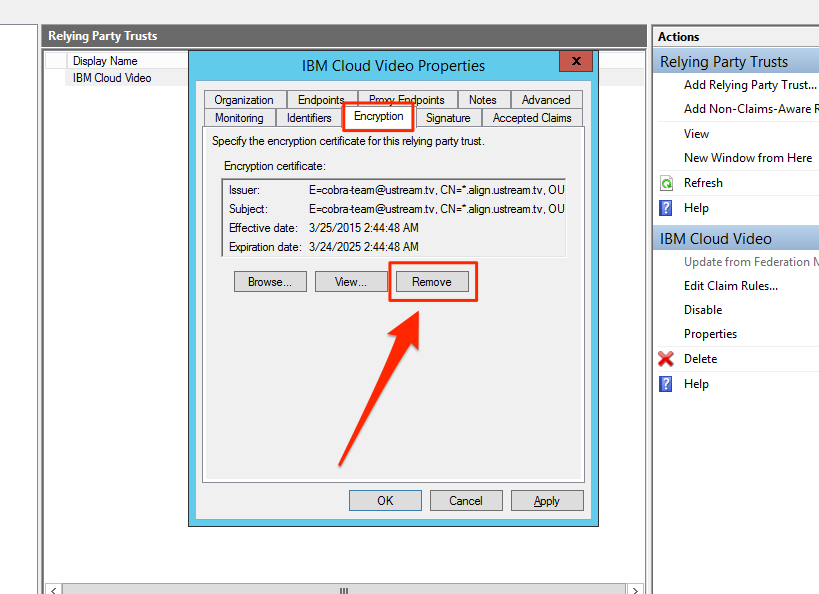The image size is (819, 594).
Task: Confirm the dialog with OK
Action: click(385, 500)
